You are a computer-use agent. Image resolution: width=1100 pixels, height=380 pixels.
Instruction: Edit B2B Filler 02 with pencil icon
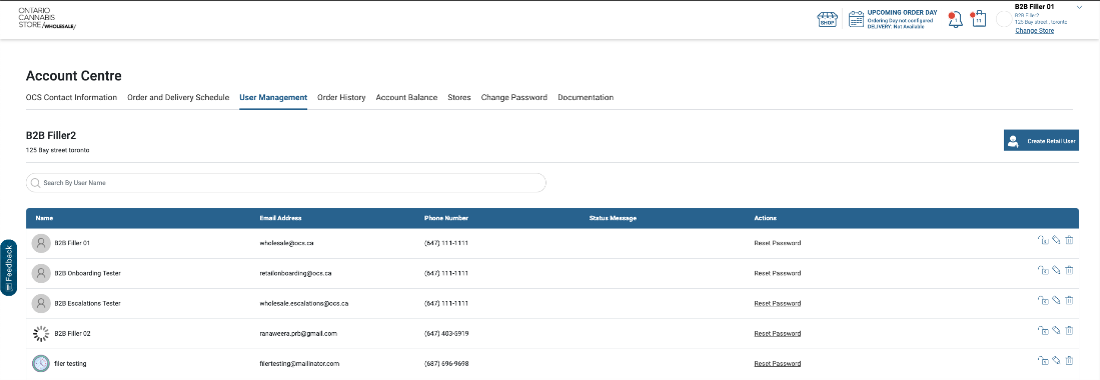point(1057,330)
